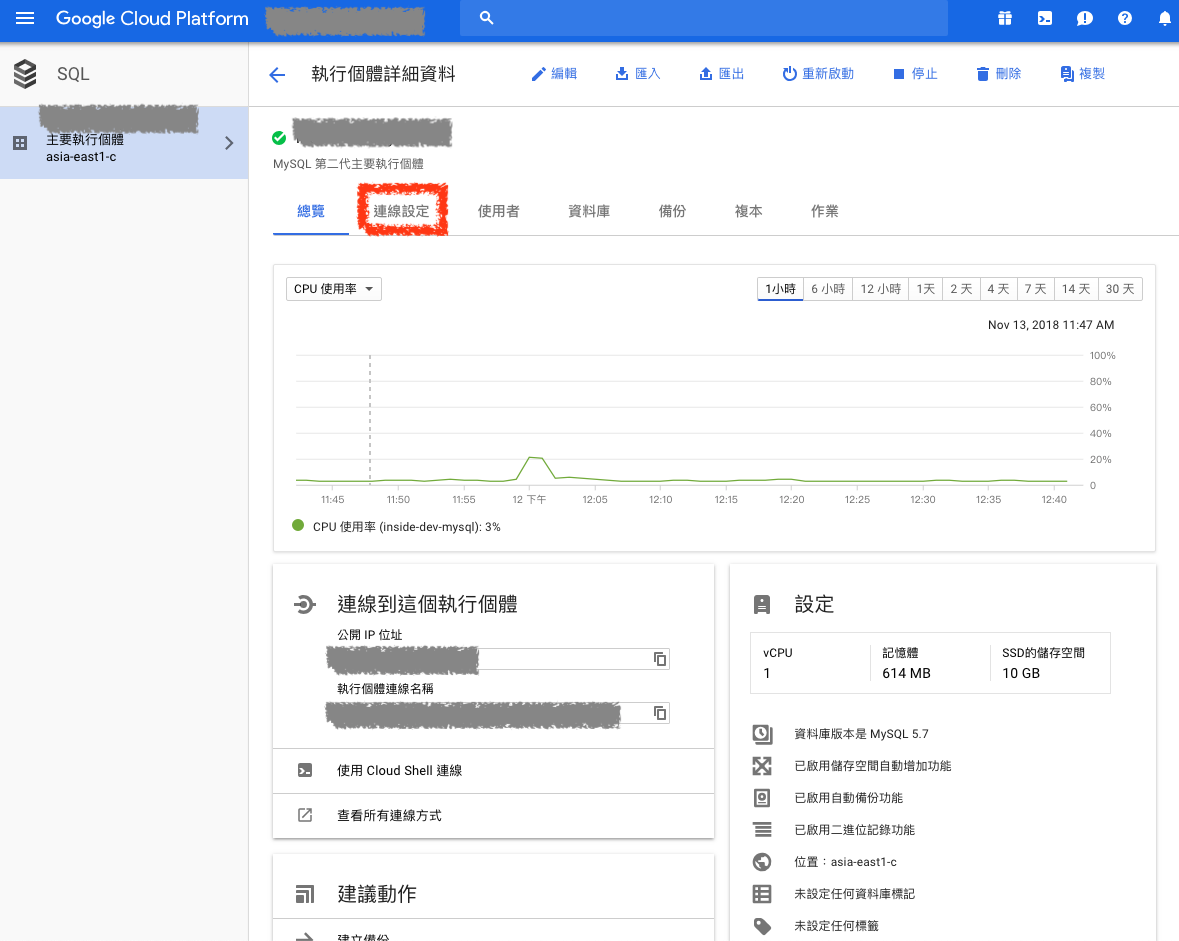Image resolution: width=1179 pixels, height=941 pixels.
Task: Click the 刪除 delete button
Action: point(998,74)
